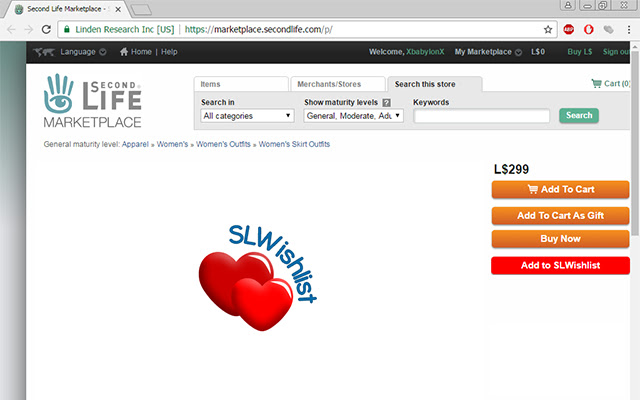This screenshot has width=640, height=400.
Task: Sign out of the marketplace
Action: 616,52
